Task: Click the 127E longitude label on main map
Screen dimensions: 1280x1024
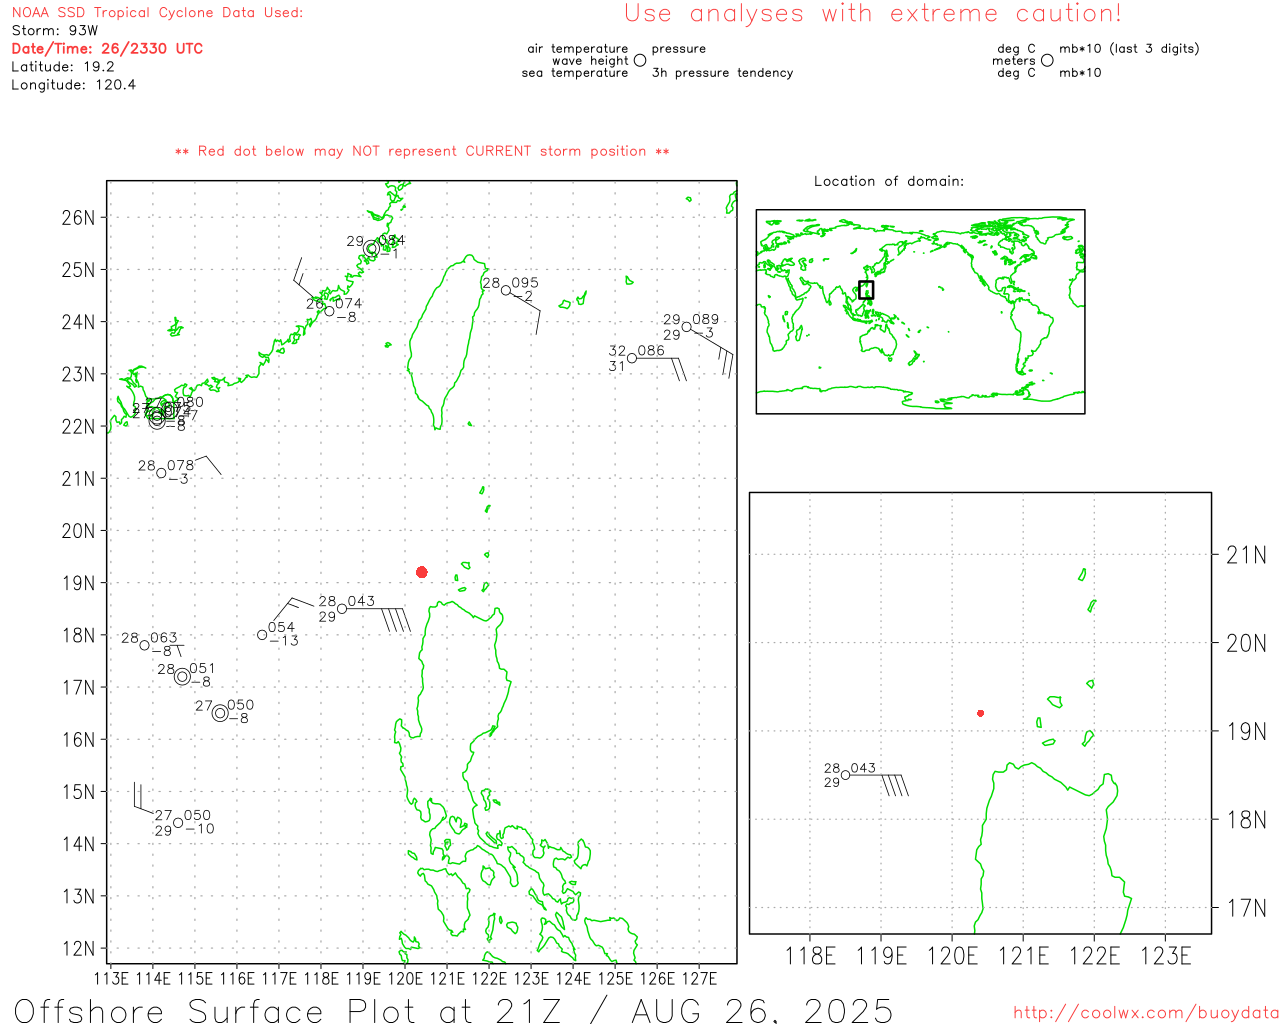Action: point(699,978)
